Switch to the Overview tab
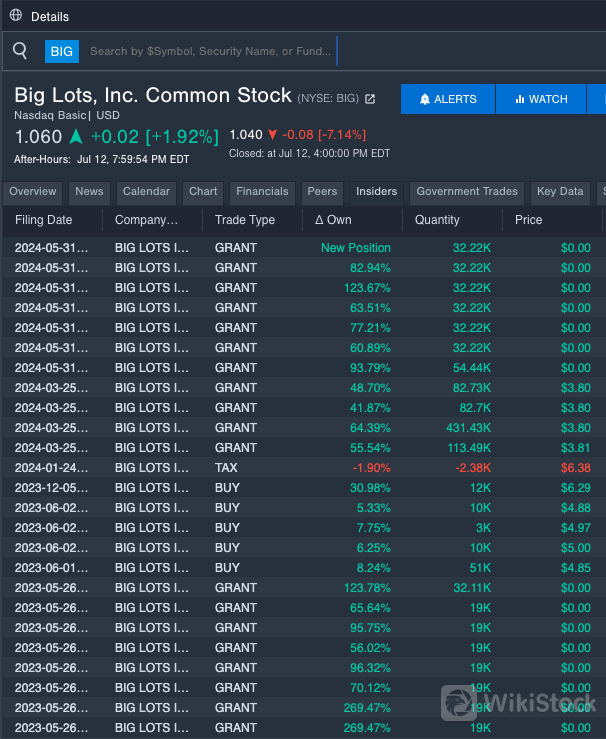This screenshot has height=739, width=606. point(33,192)
